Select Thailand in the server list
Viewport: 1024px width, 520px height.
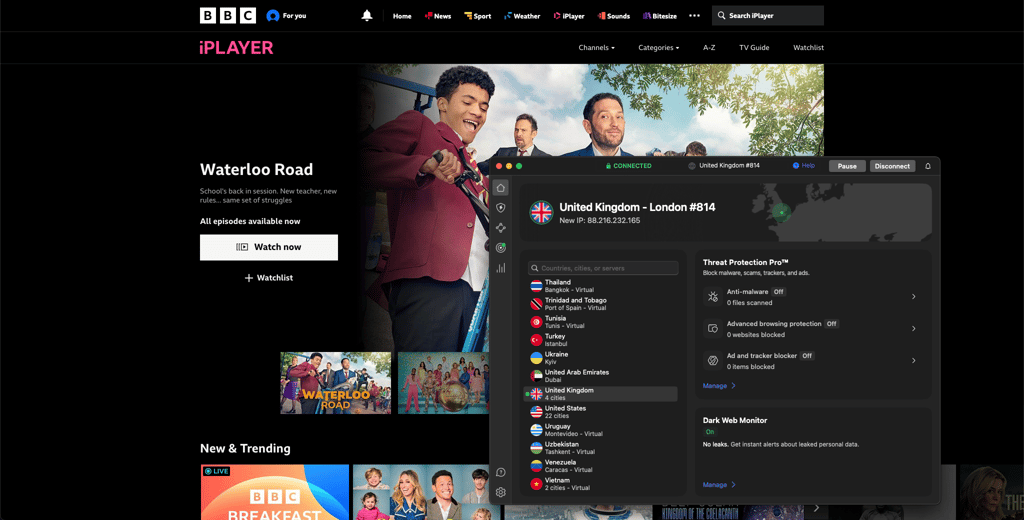(x=601, y=285)
